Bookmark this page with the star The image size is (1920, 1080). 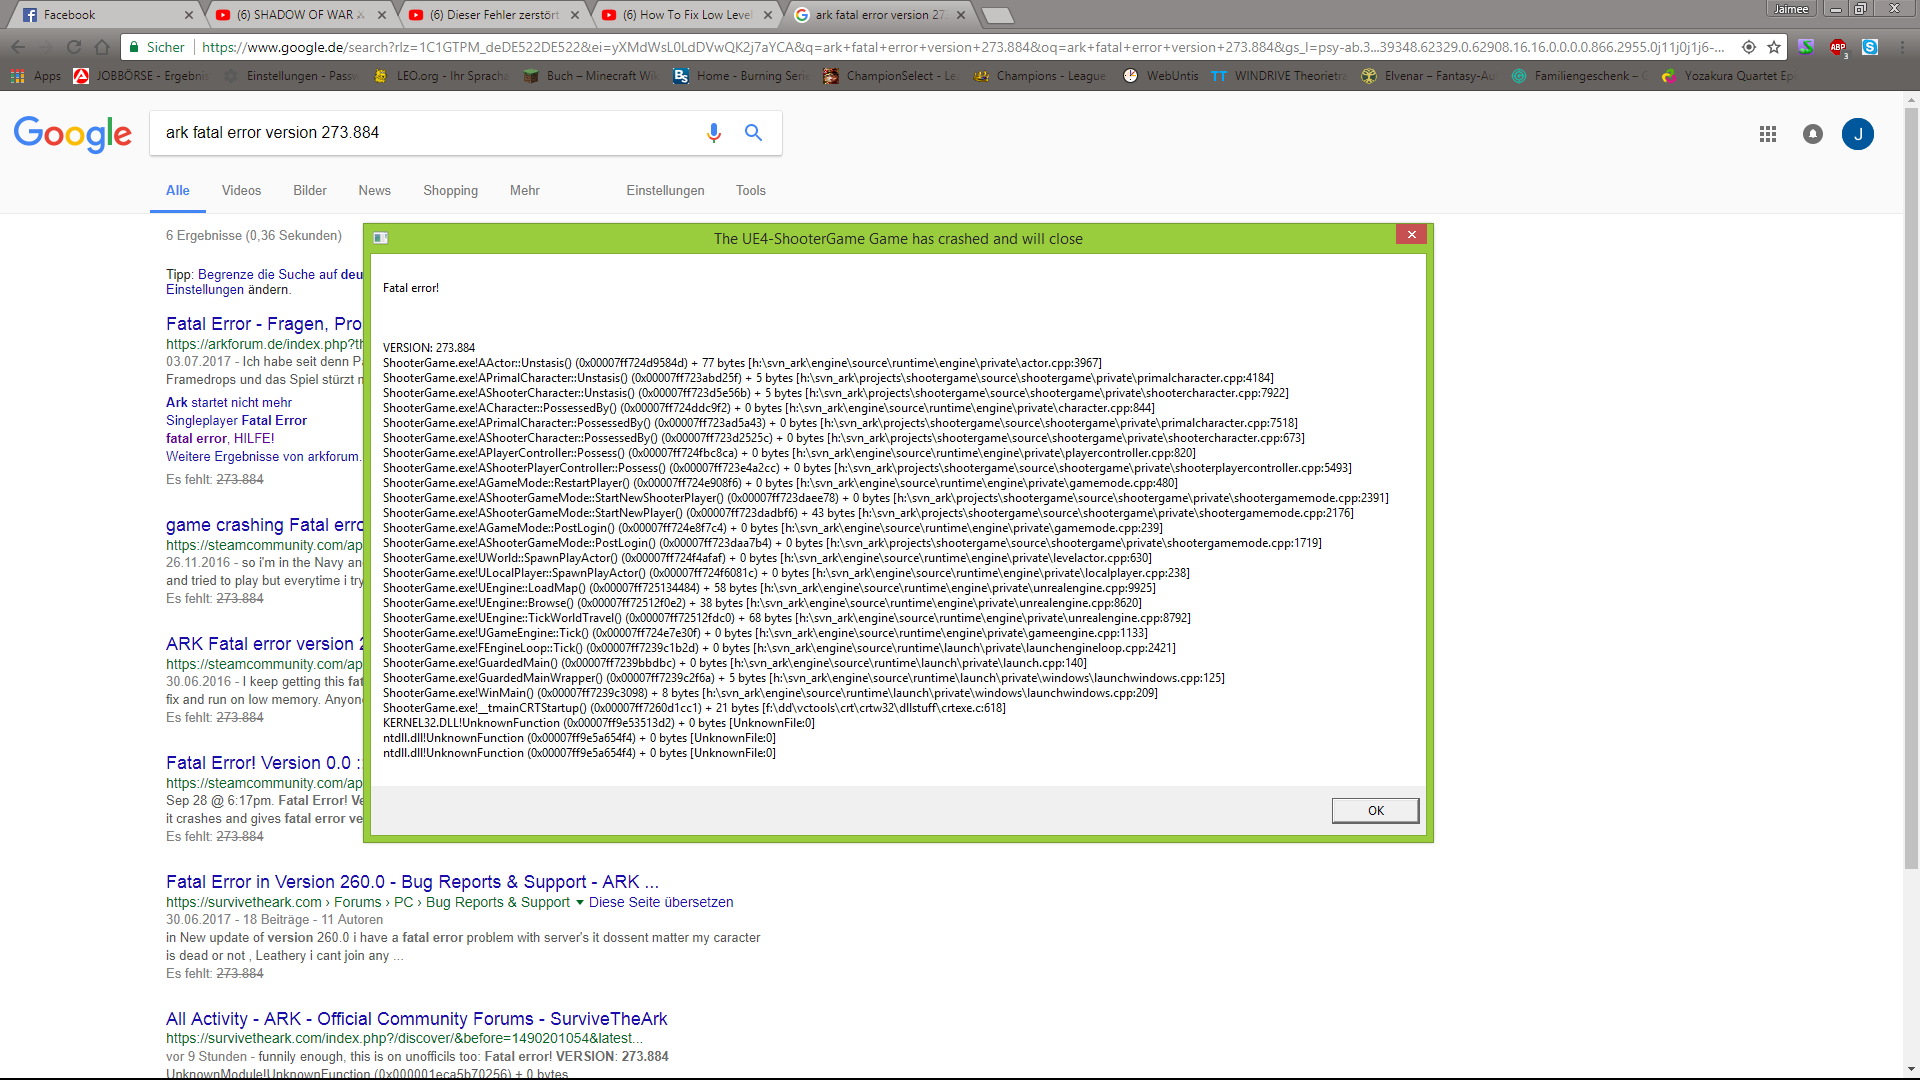1774,47
